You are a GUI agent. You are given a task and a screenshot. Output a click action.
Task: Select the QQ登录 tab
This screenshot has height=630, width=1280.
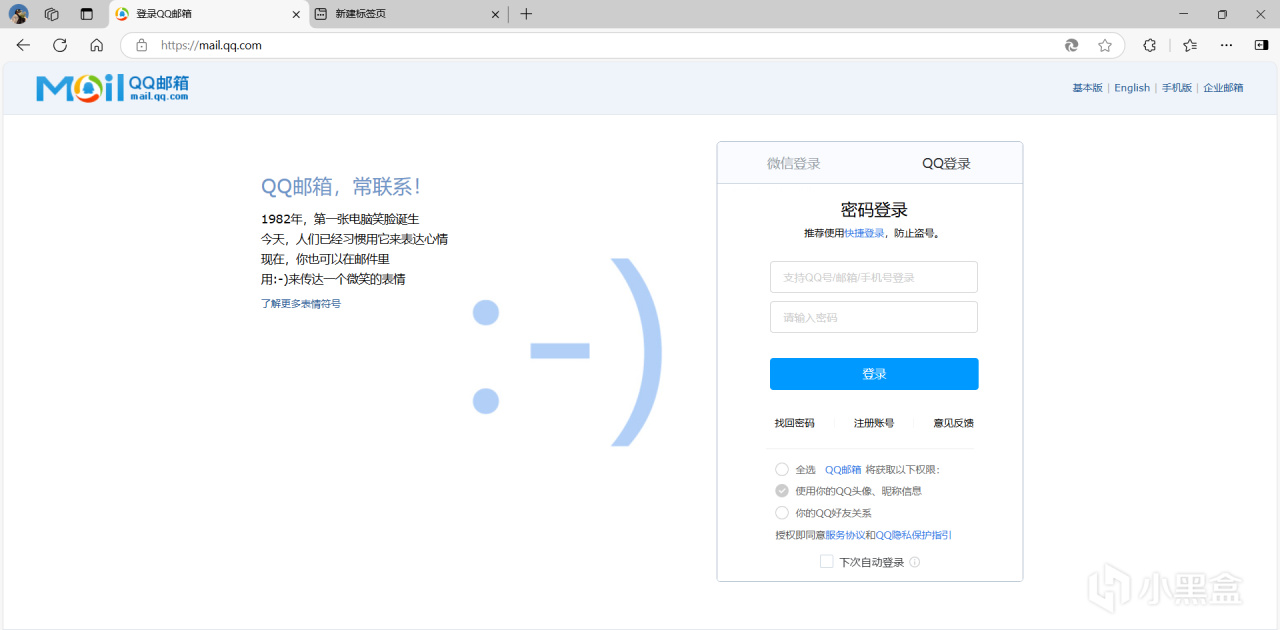946,163
